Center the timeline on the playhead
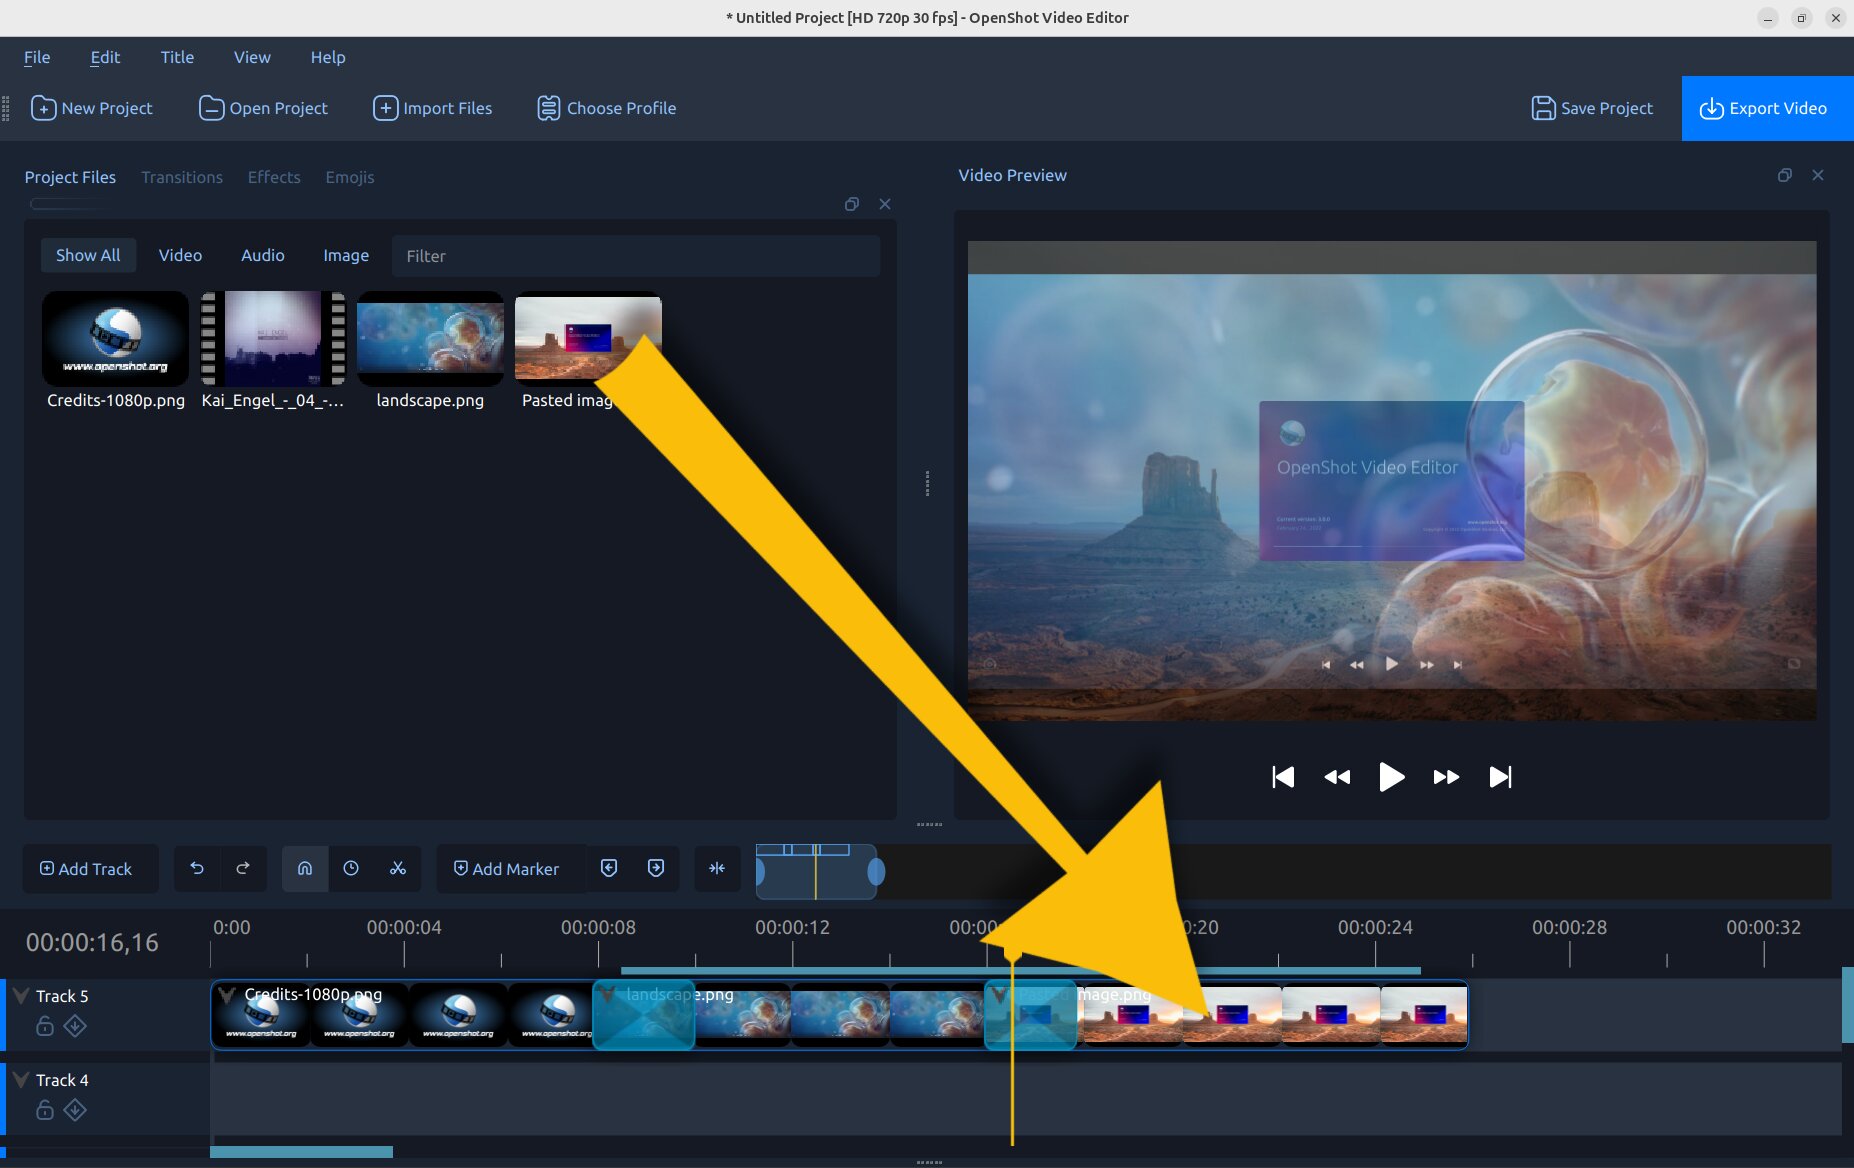The image size is (1854, 1168). click(717, 868)
